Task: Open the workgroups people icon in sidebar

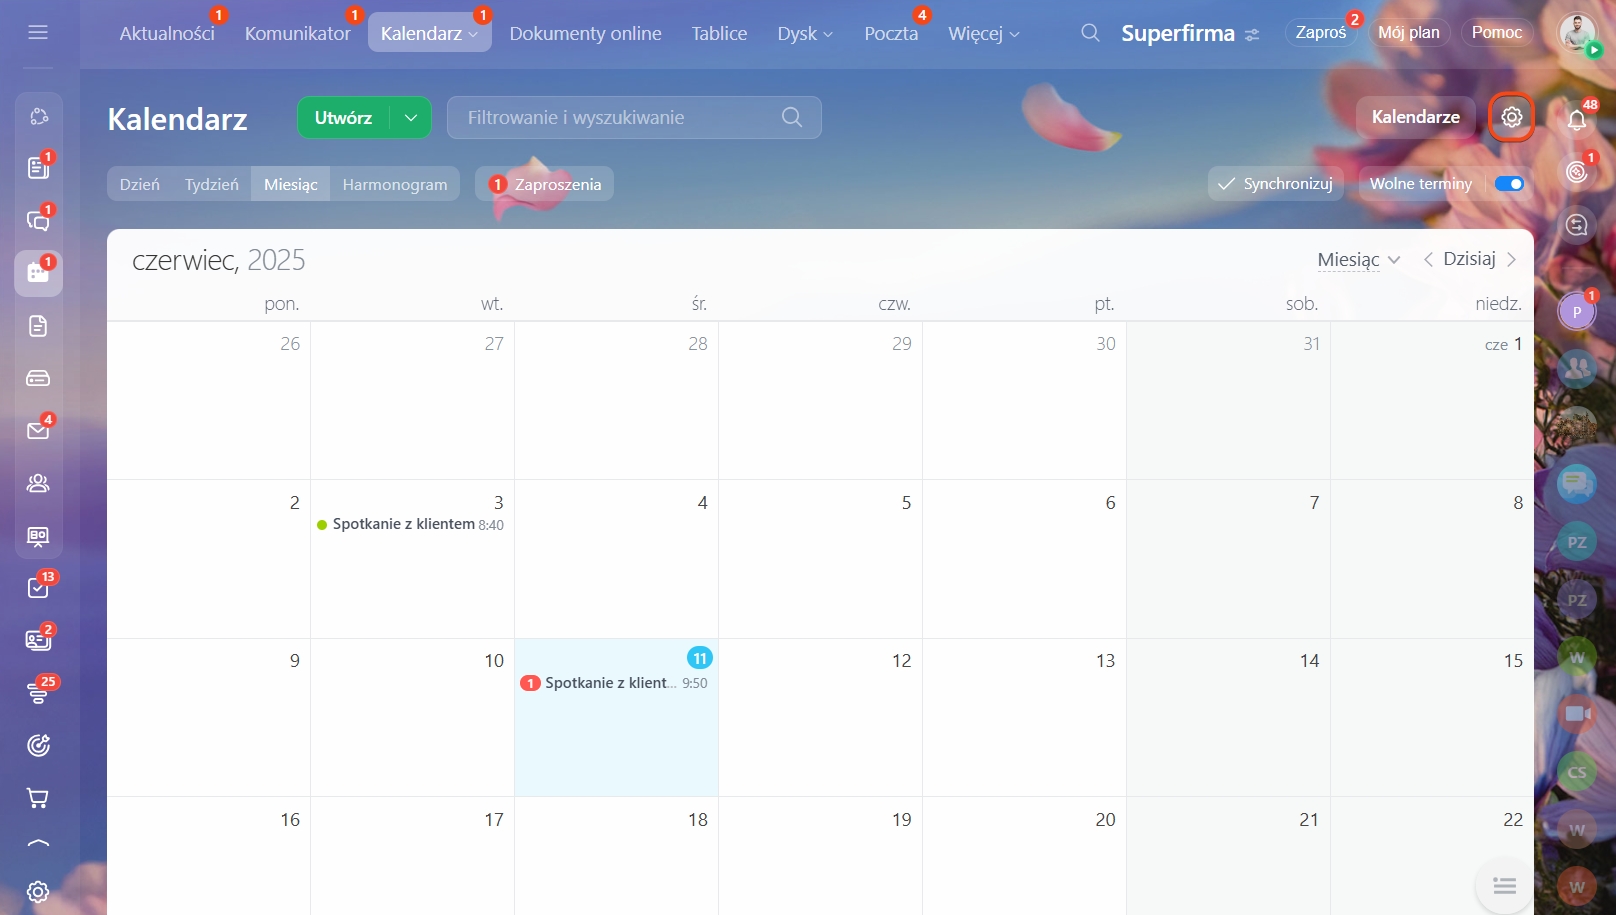Action: (38, 483)
